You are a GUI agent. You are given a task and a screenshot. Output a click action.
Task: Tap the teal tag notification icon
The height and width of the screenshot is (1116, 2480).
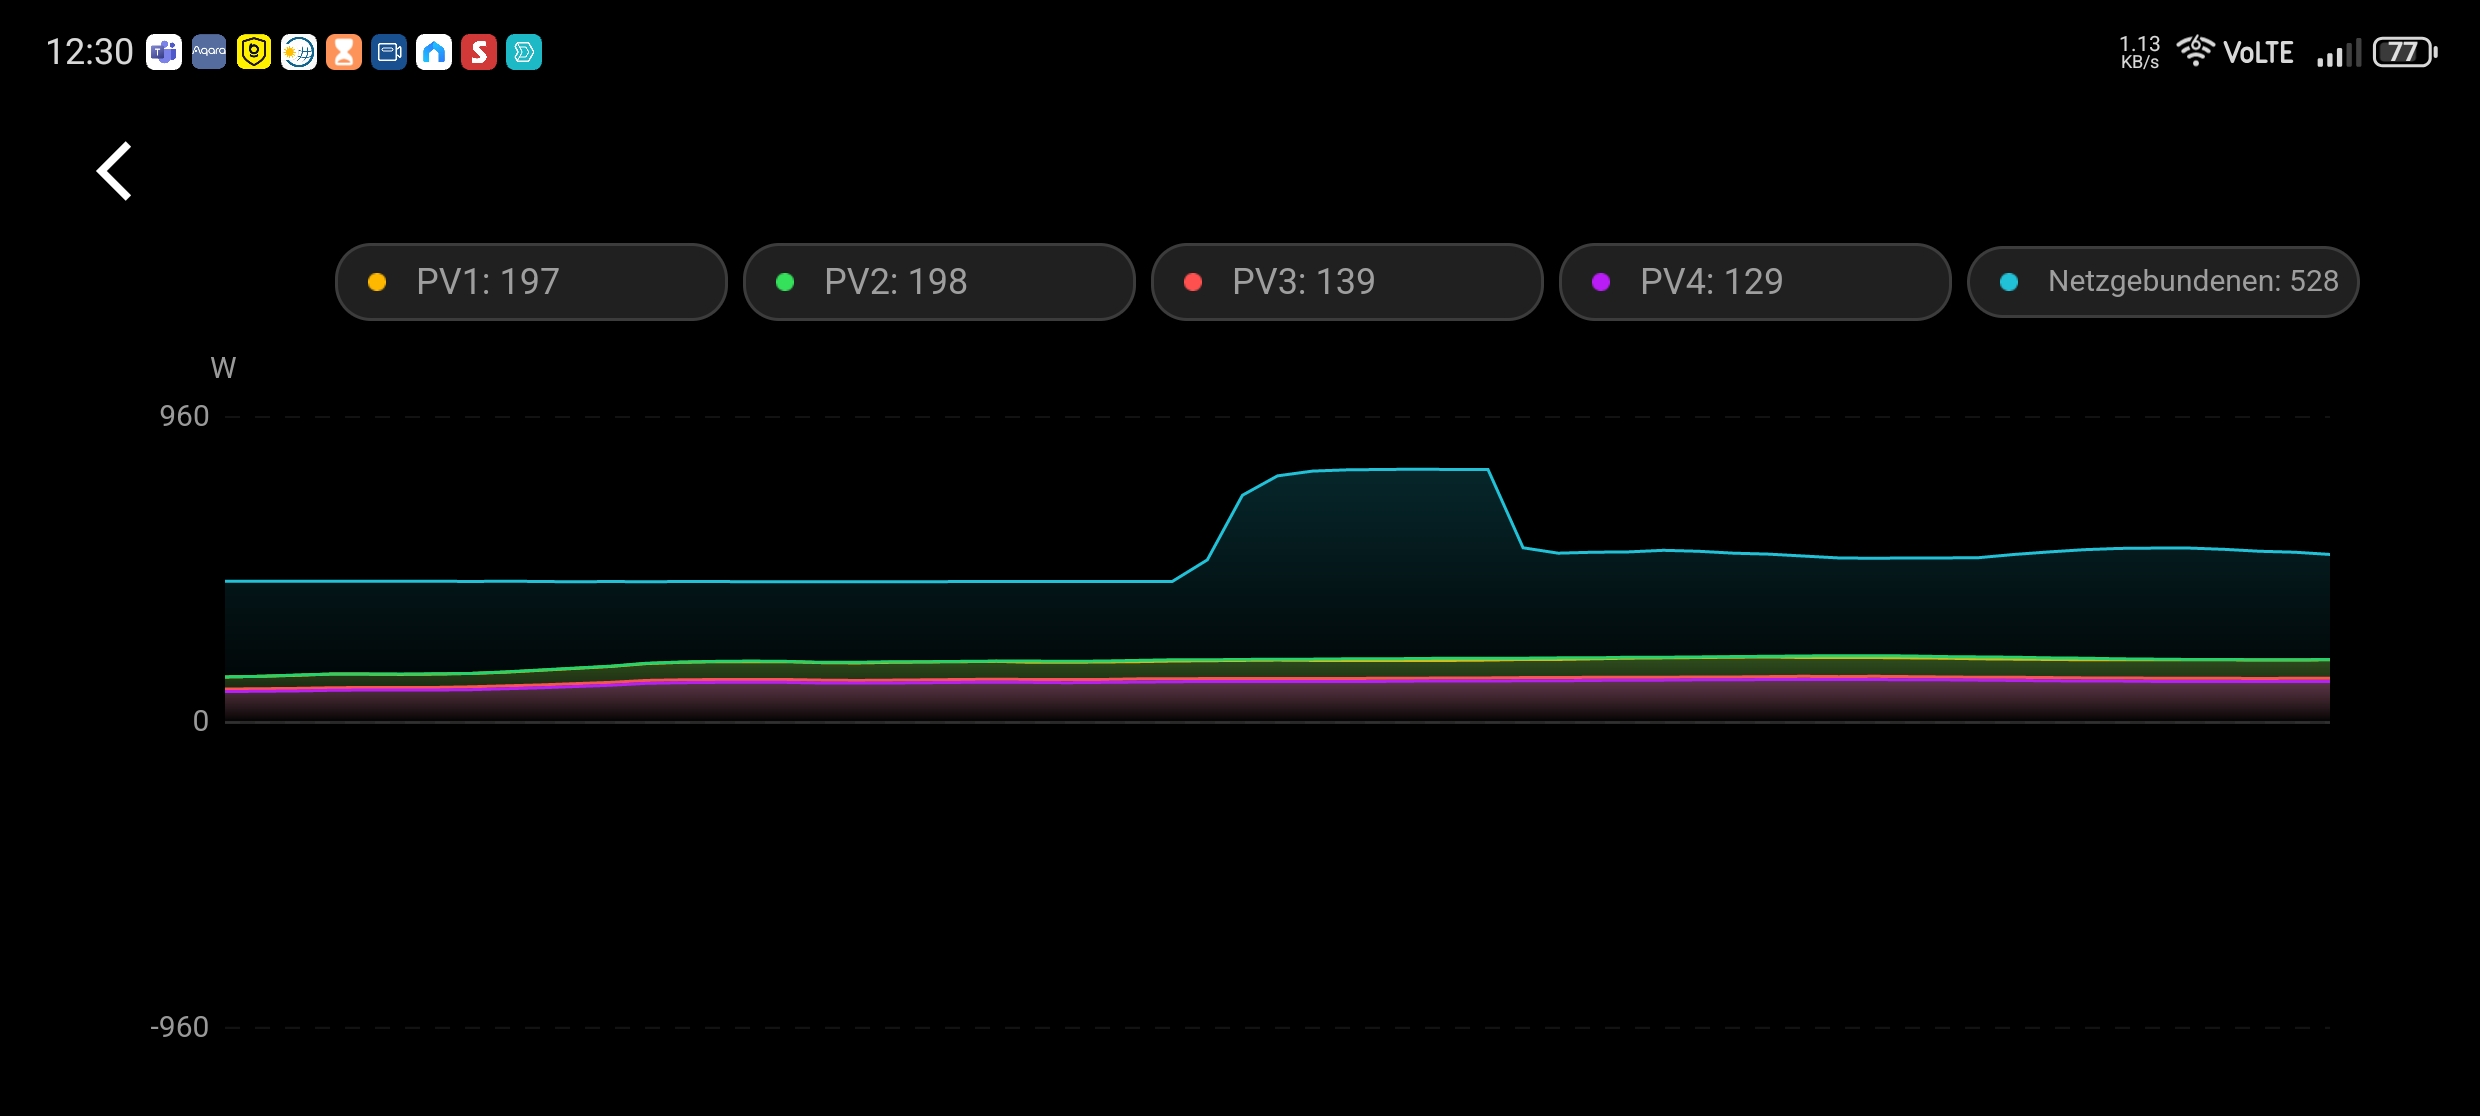(x=524, y=52)
